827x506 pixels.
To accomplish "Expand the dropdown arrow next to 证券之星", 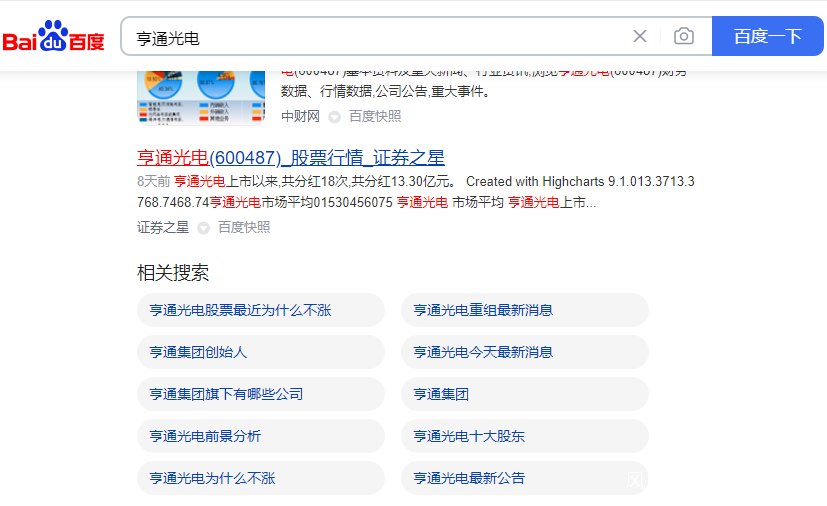I will point(204,228).
